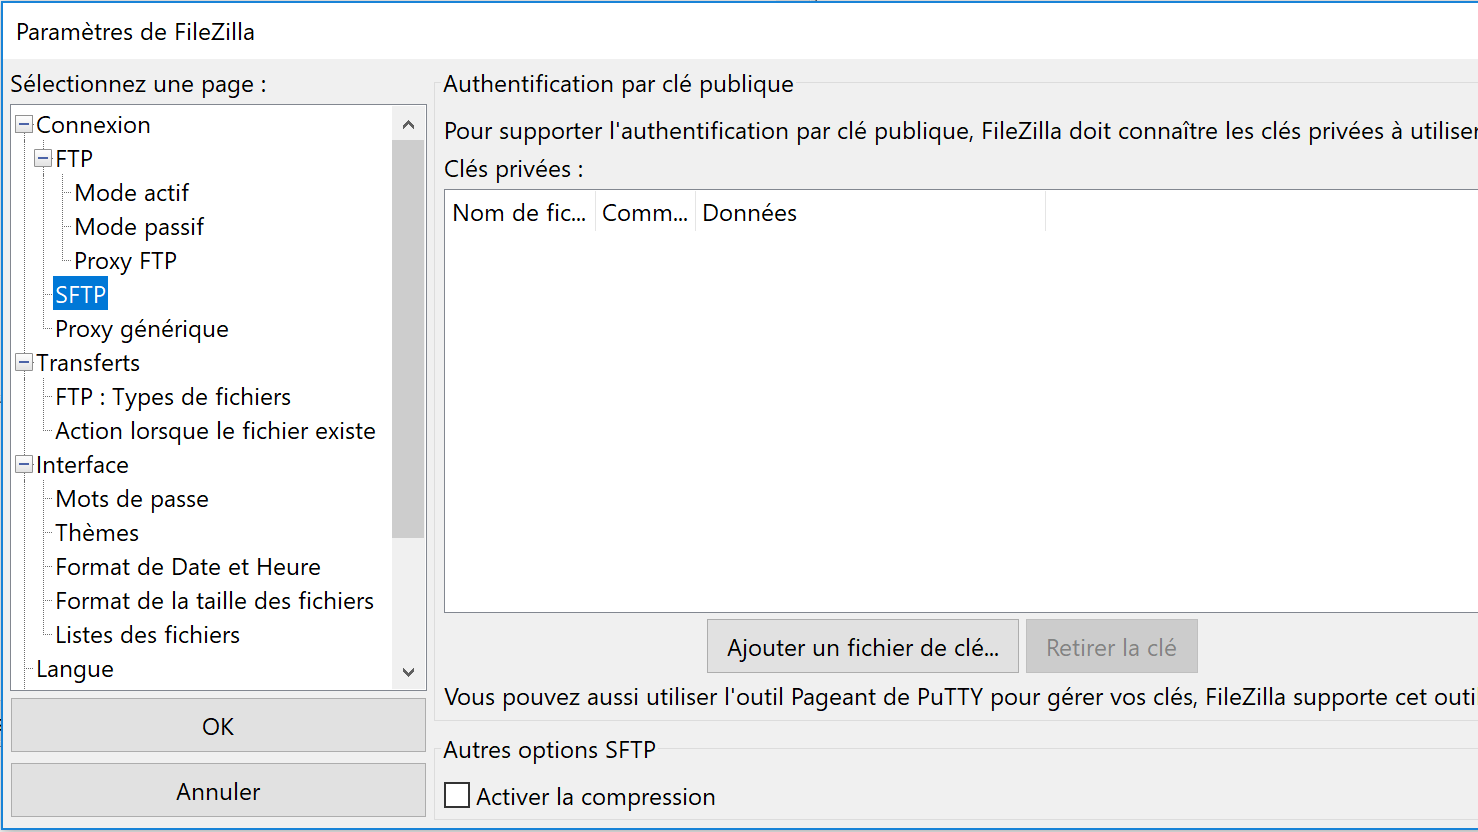Viewport: 1478px width, 832px height.
Task: Go to 'Mots de passe' settings
Action: coord(132,499)
